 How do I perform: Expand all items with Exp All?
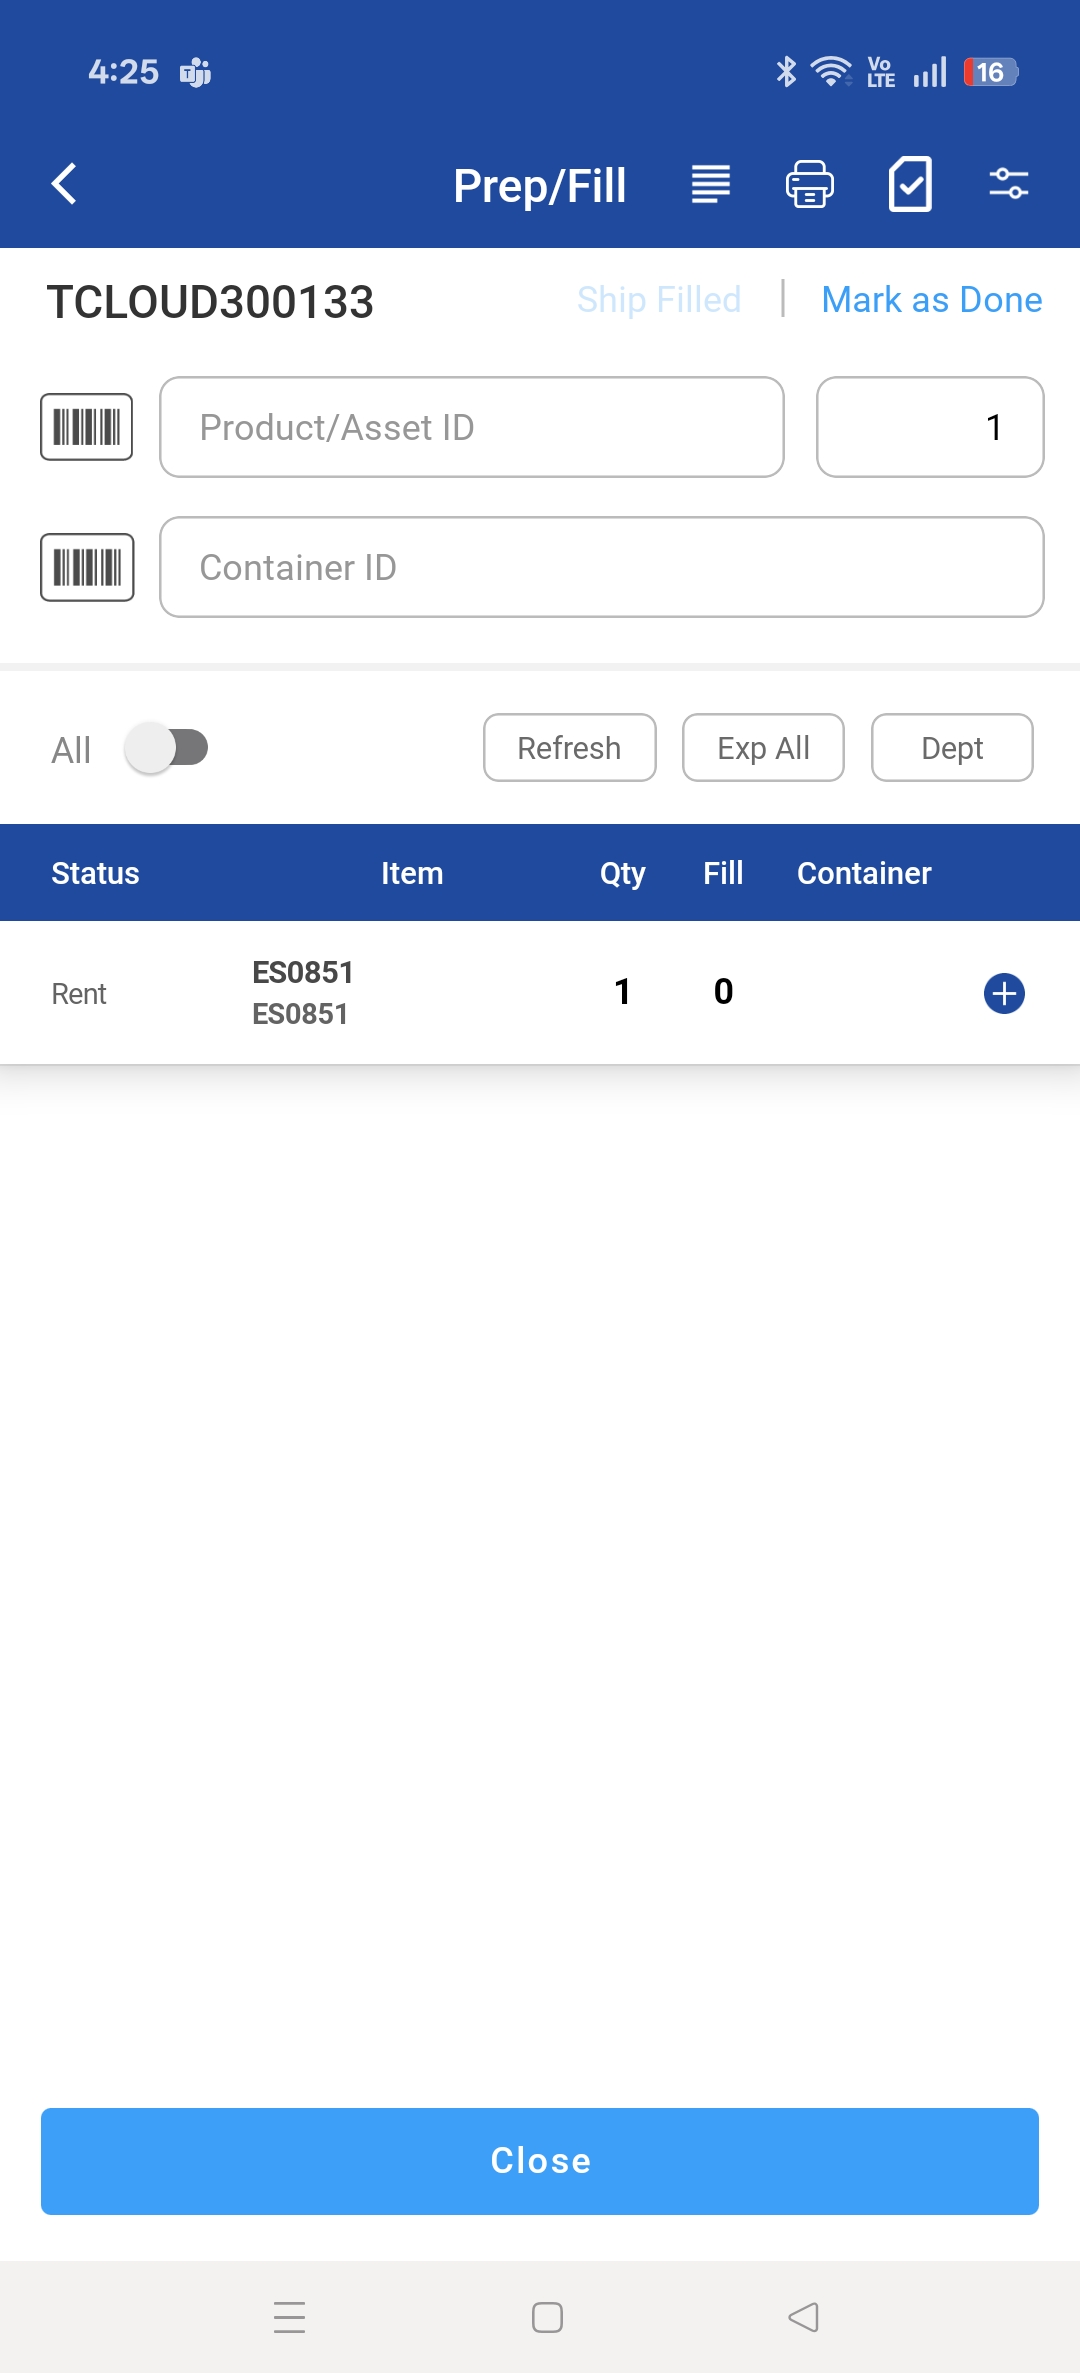(763, 748)
